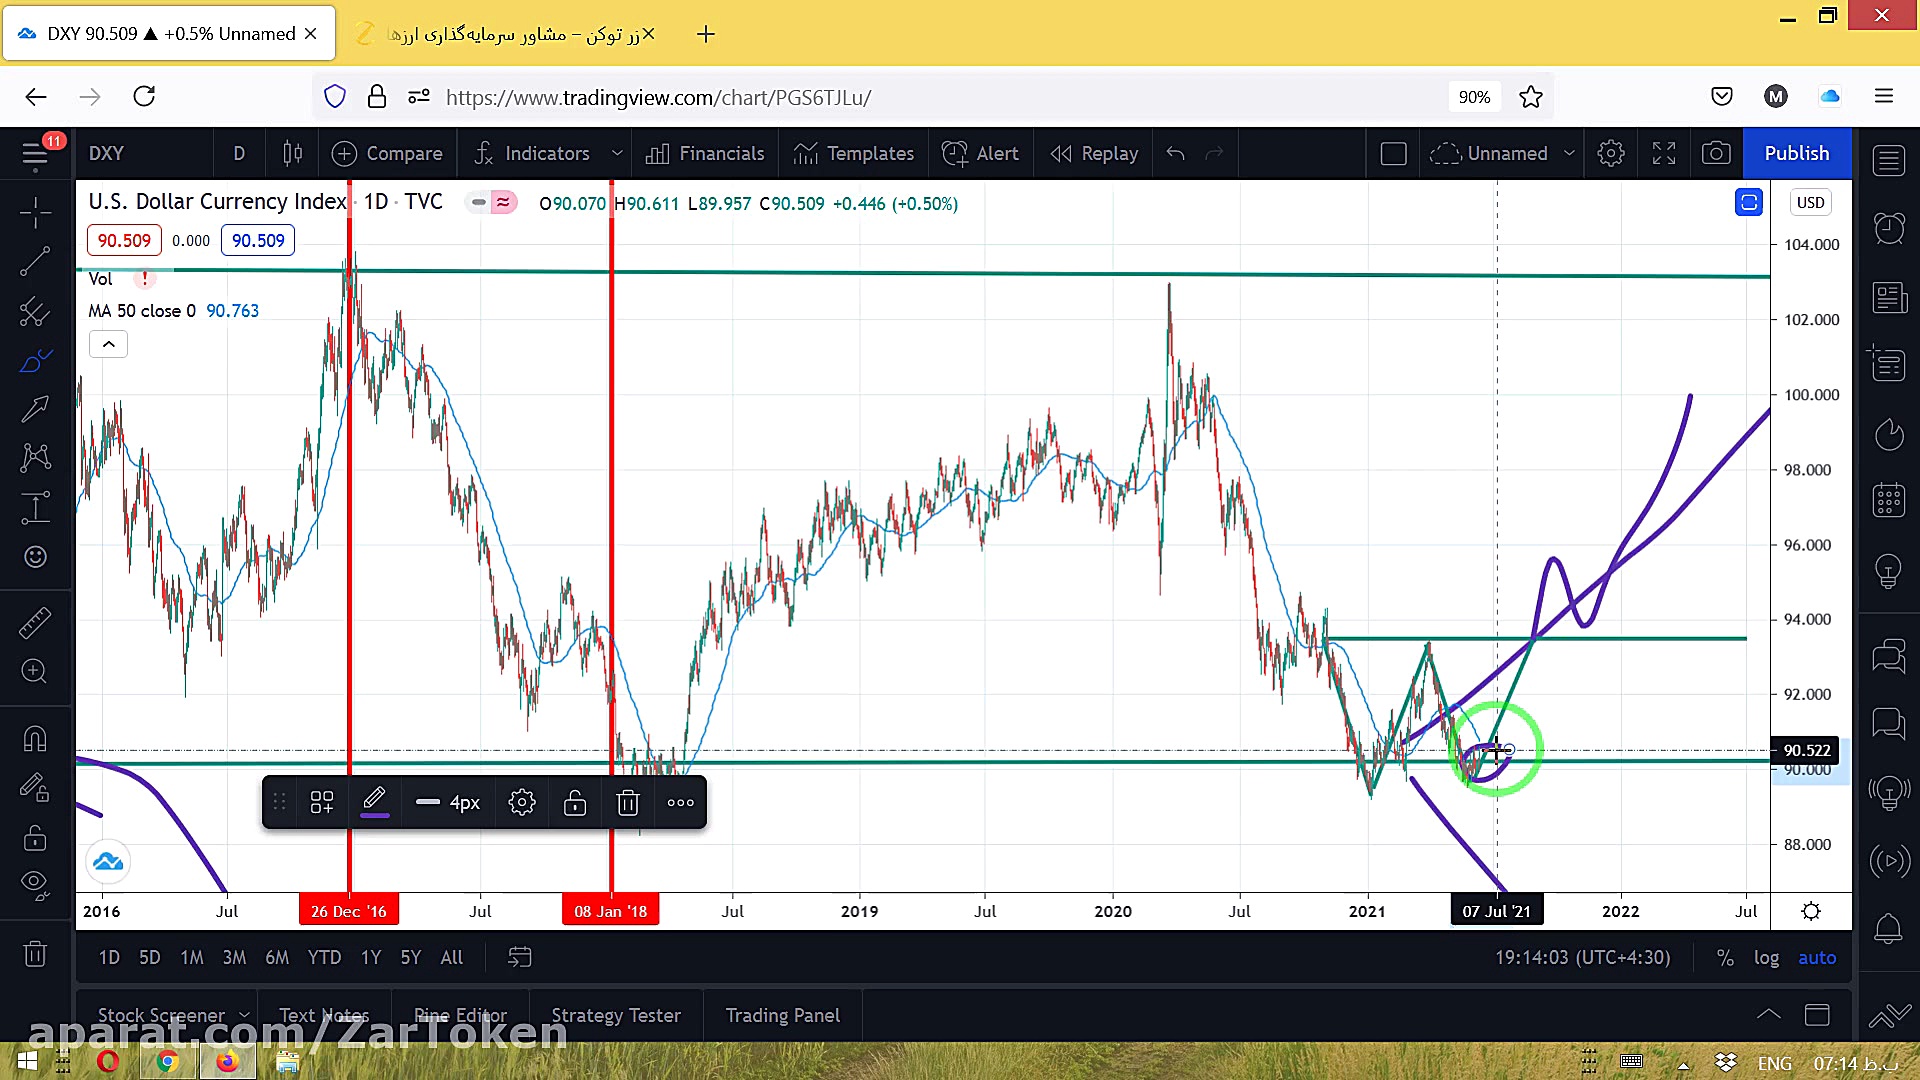The height and width of the screenshot is (1080, 1920).
Task: Select the trend line drawing tool
Action: pyautogui.click(x=35, y=262)
